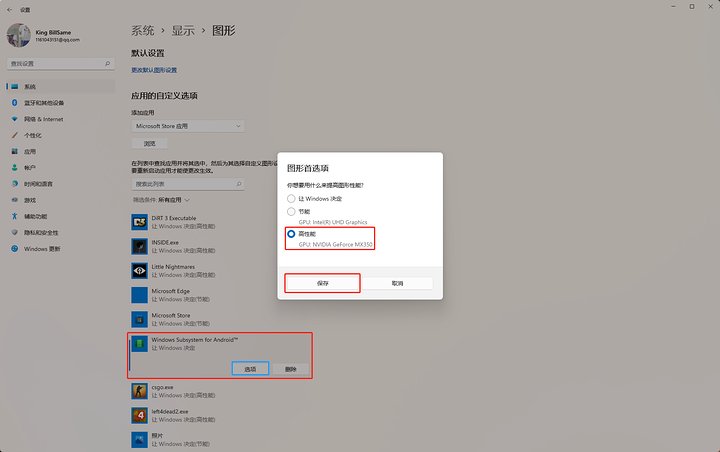This screenshot has width=720, height=452.
Task: Go back with the Settings back arrow
Action: coord(10,9)
